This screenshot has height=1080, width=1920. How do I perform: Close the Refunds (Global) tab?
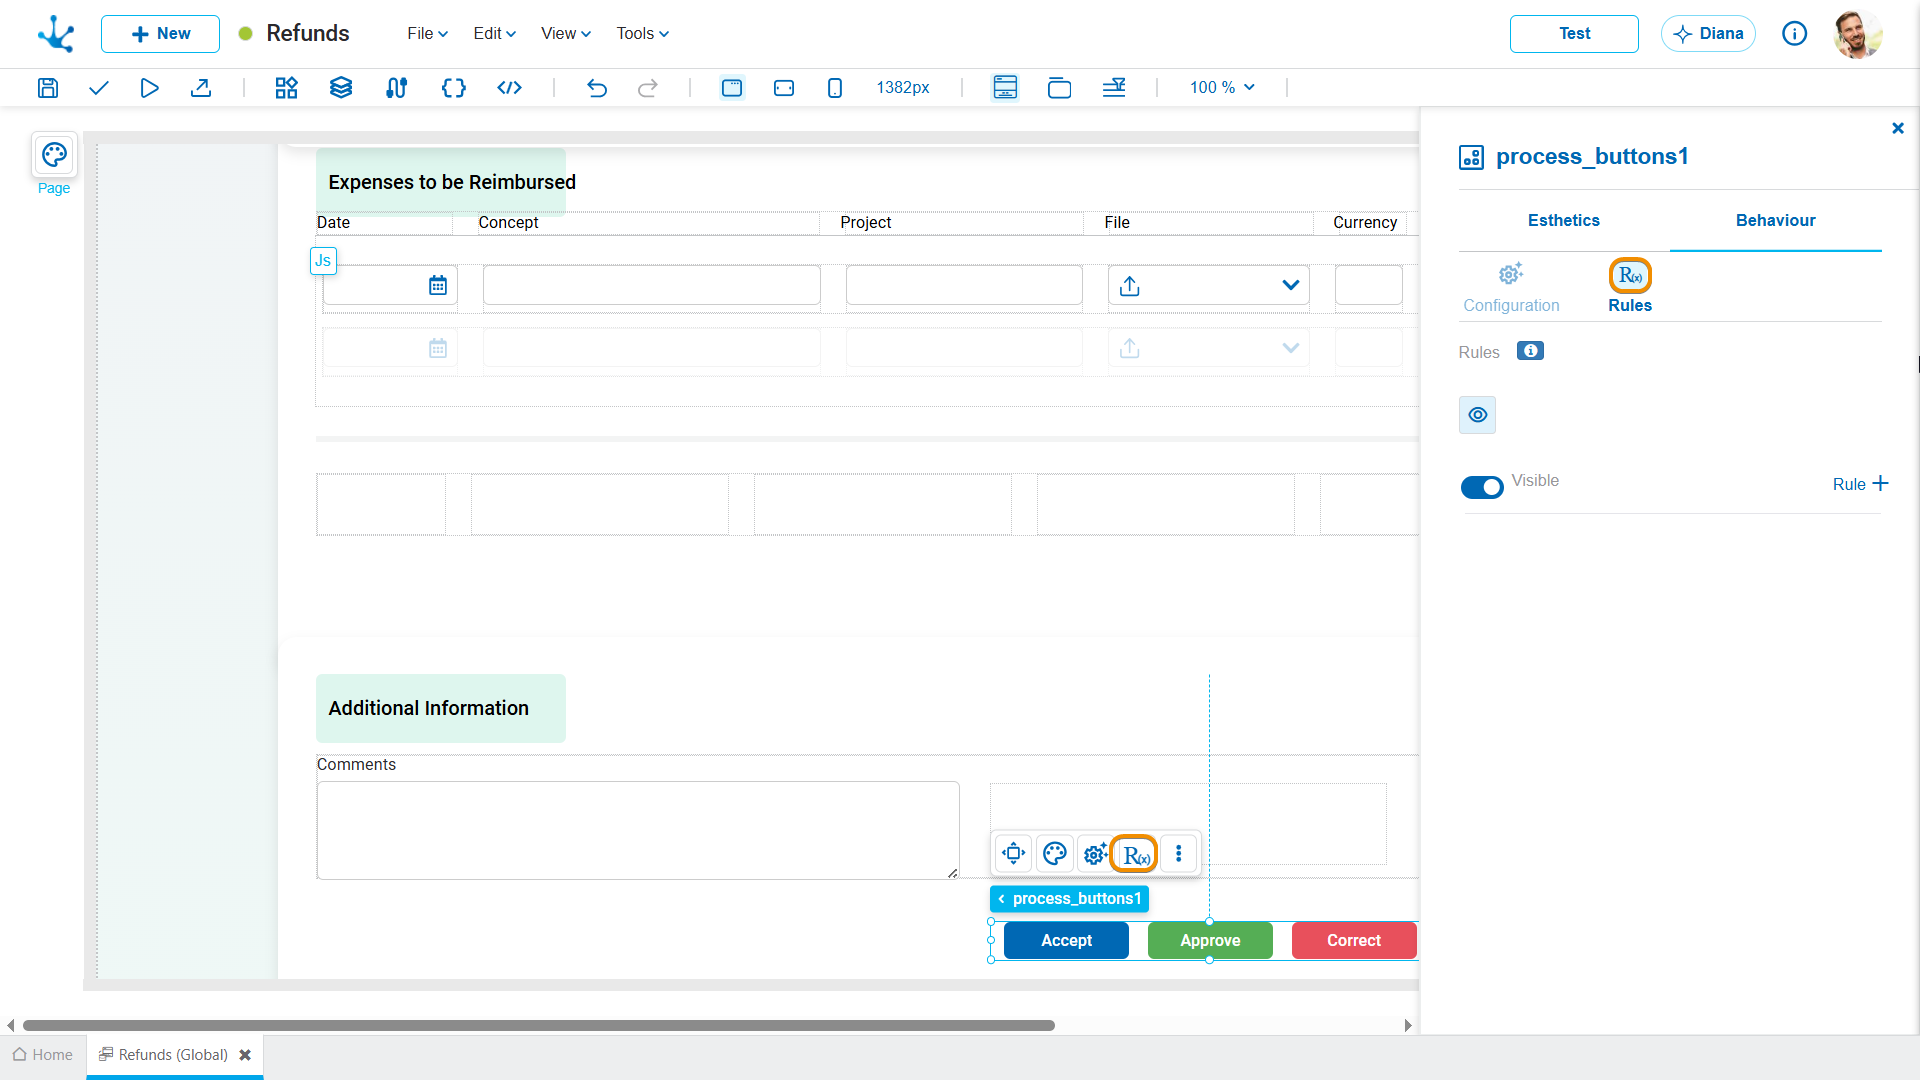[x=245, y=1055]
